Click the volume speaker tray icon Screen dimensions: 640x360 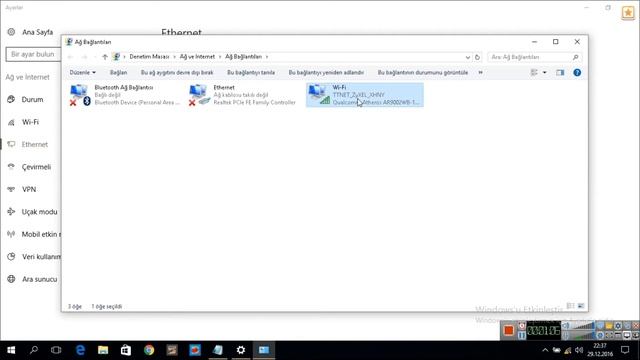(x=579, y=350)
